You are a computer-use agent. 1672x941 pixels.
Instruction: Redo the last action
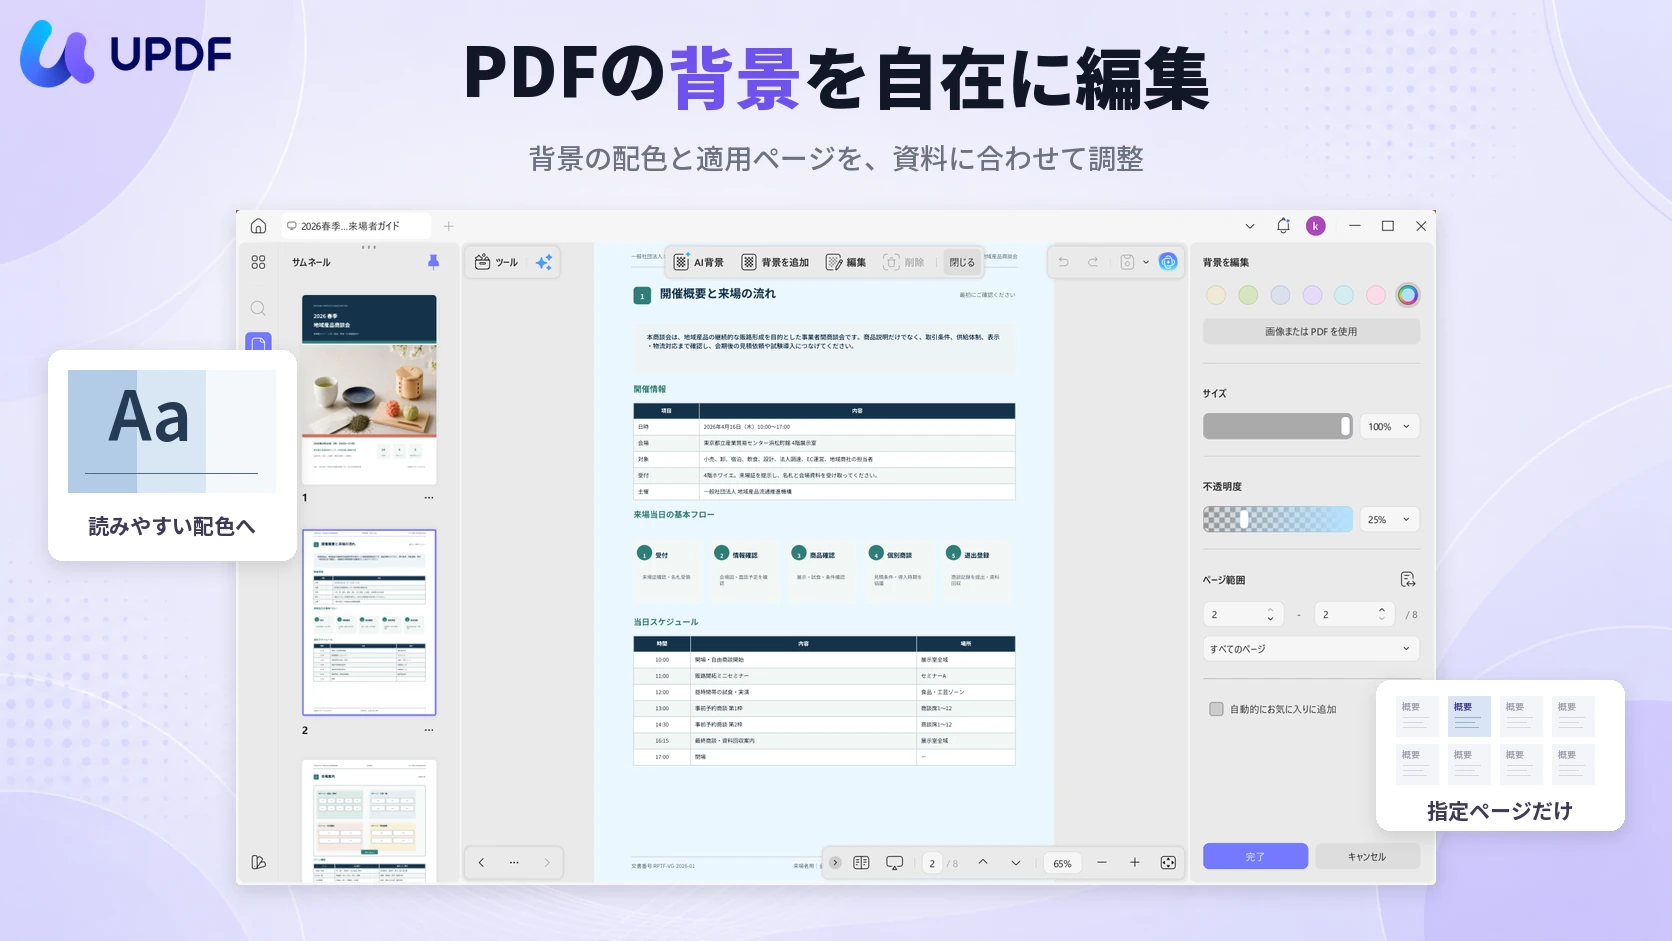click(1093, 262)
